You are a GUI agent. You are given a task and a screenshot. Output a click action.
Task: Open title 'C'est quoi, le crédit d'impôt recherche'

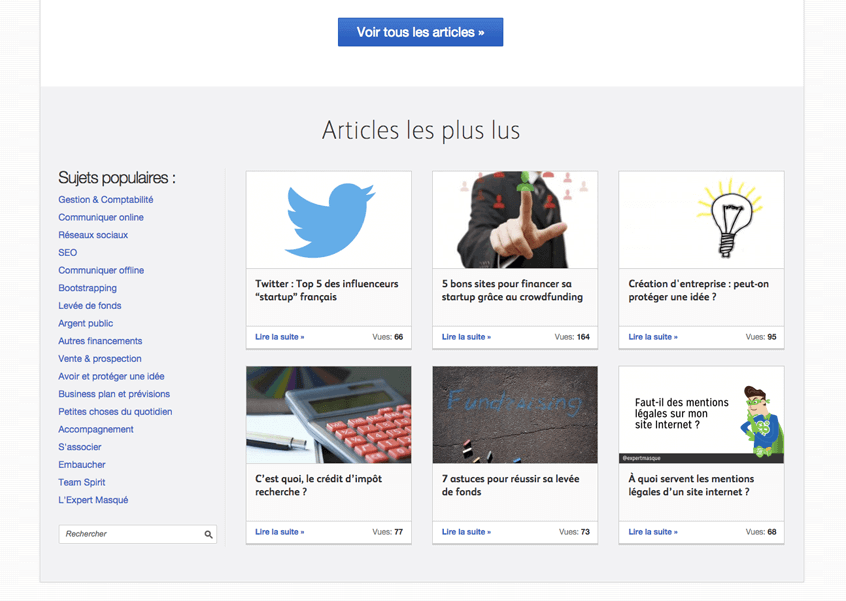pyautogui.click(x=318, y=485)
